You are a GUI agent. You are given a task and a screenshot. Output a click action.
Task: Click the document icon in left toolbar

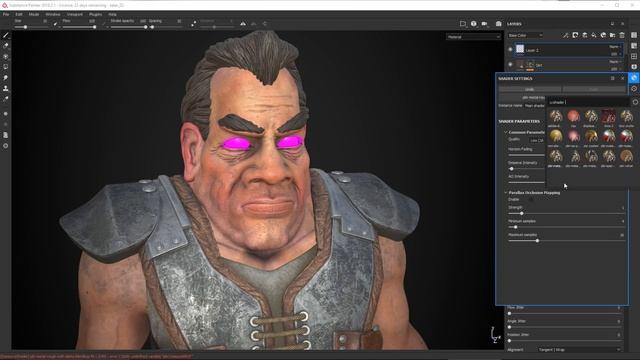(x=6, y=135)
